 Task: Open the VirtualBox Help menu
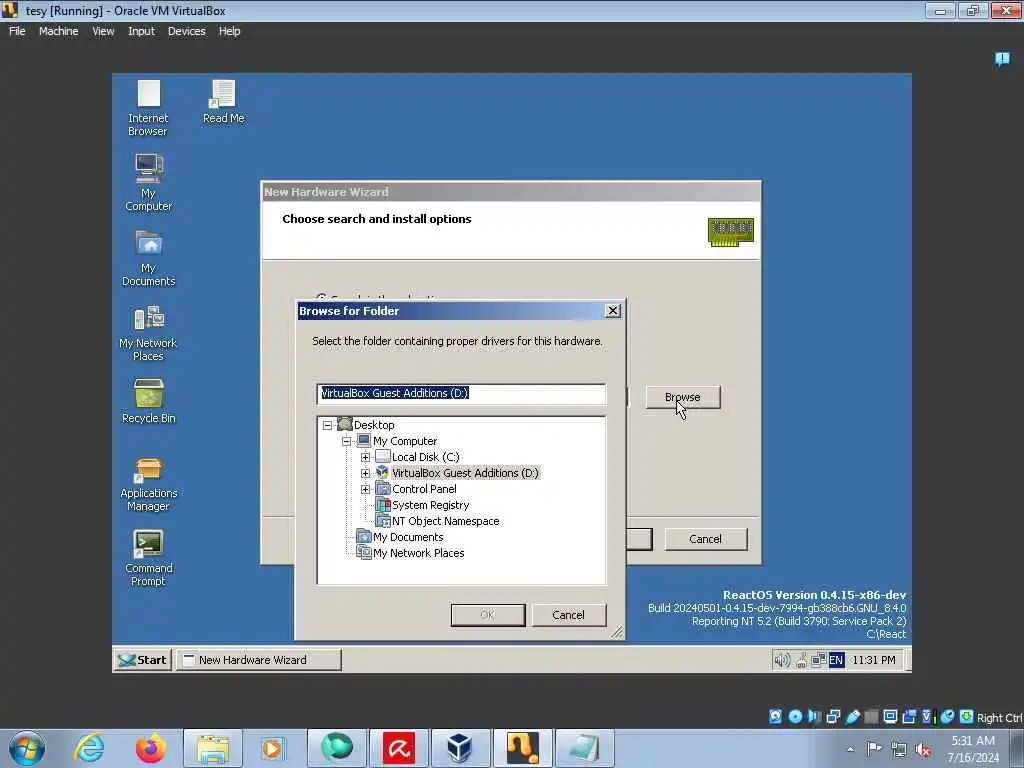point(229,31)
